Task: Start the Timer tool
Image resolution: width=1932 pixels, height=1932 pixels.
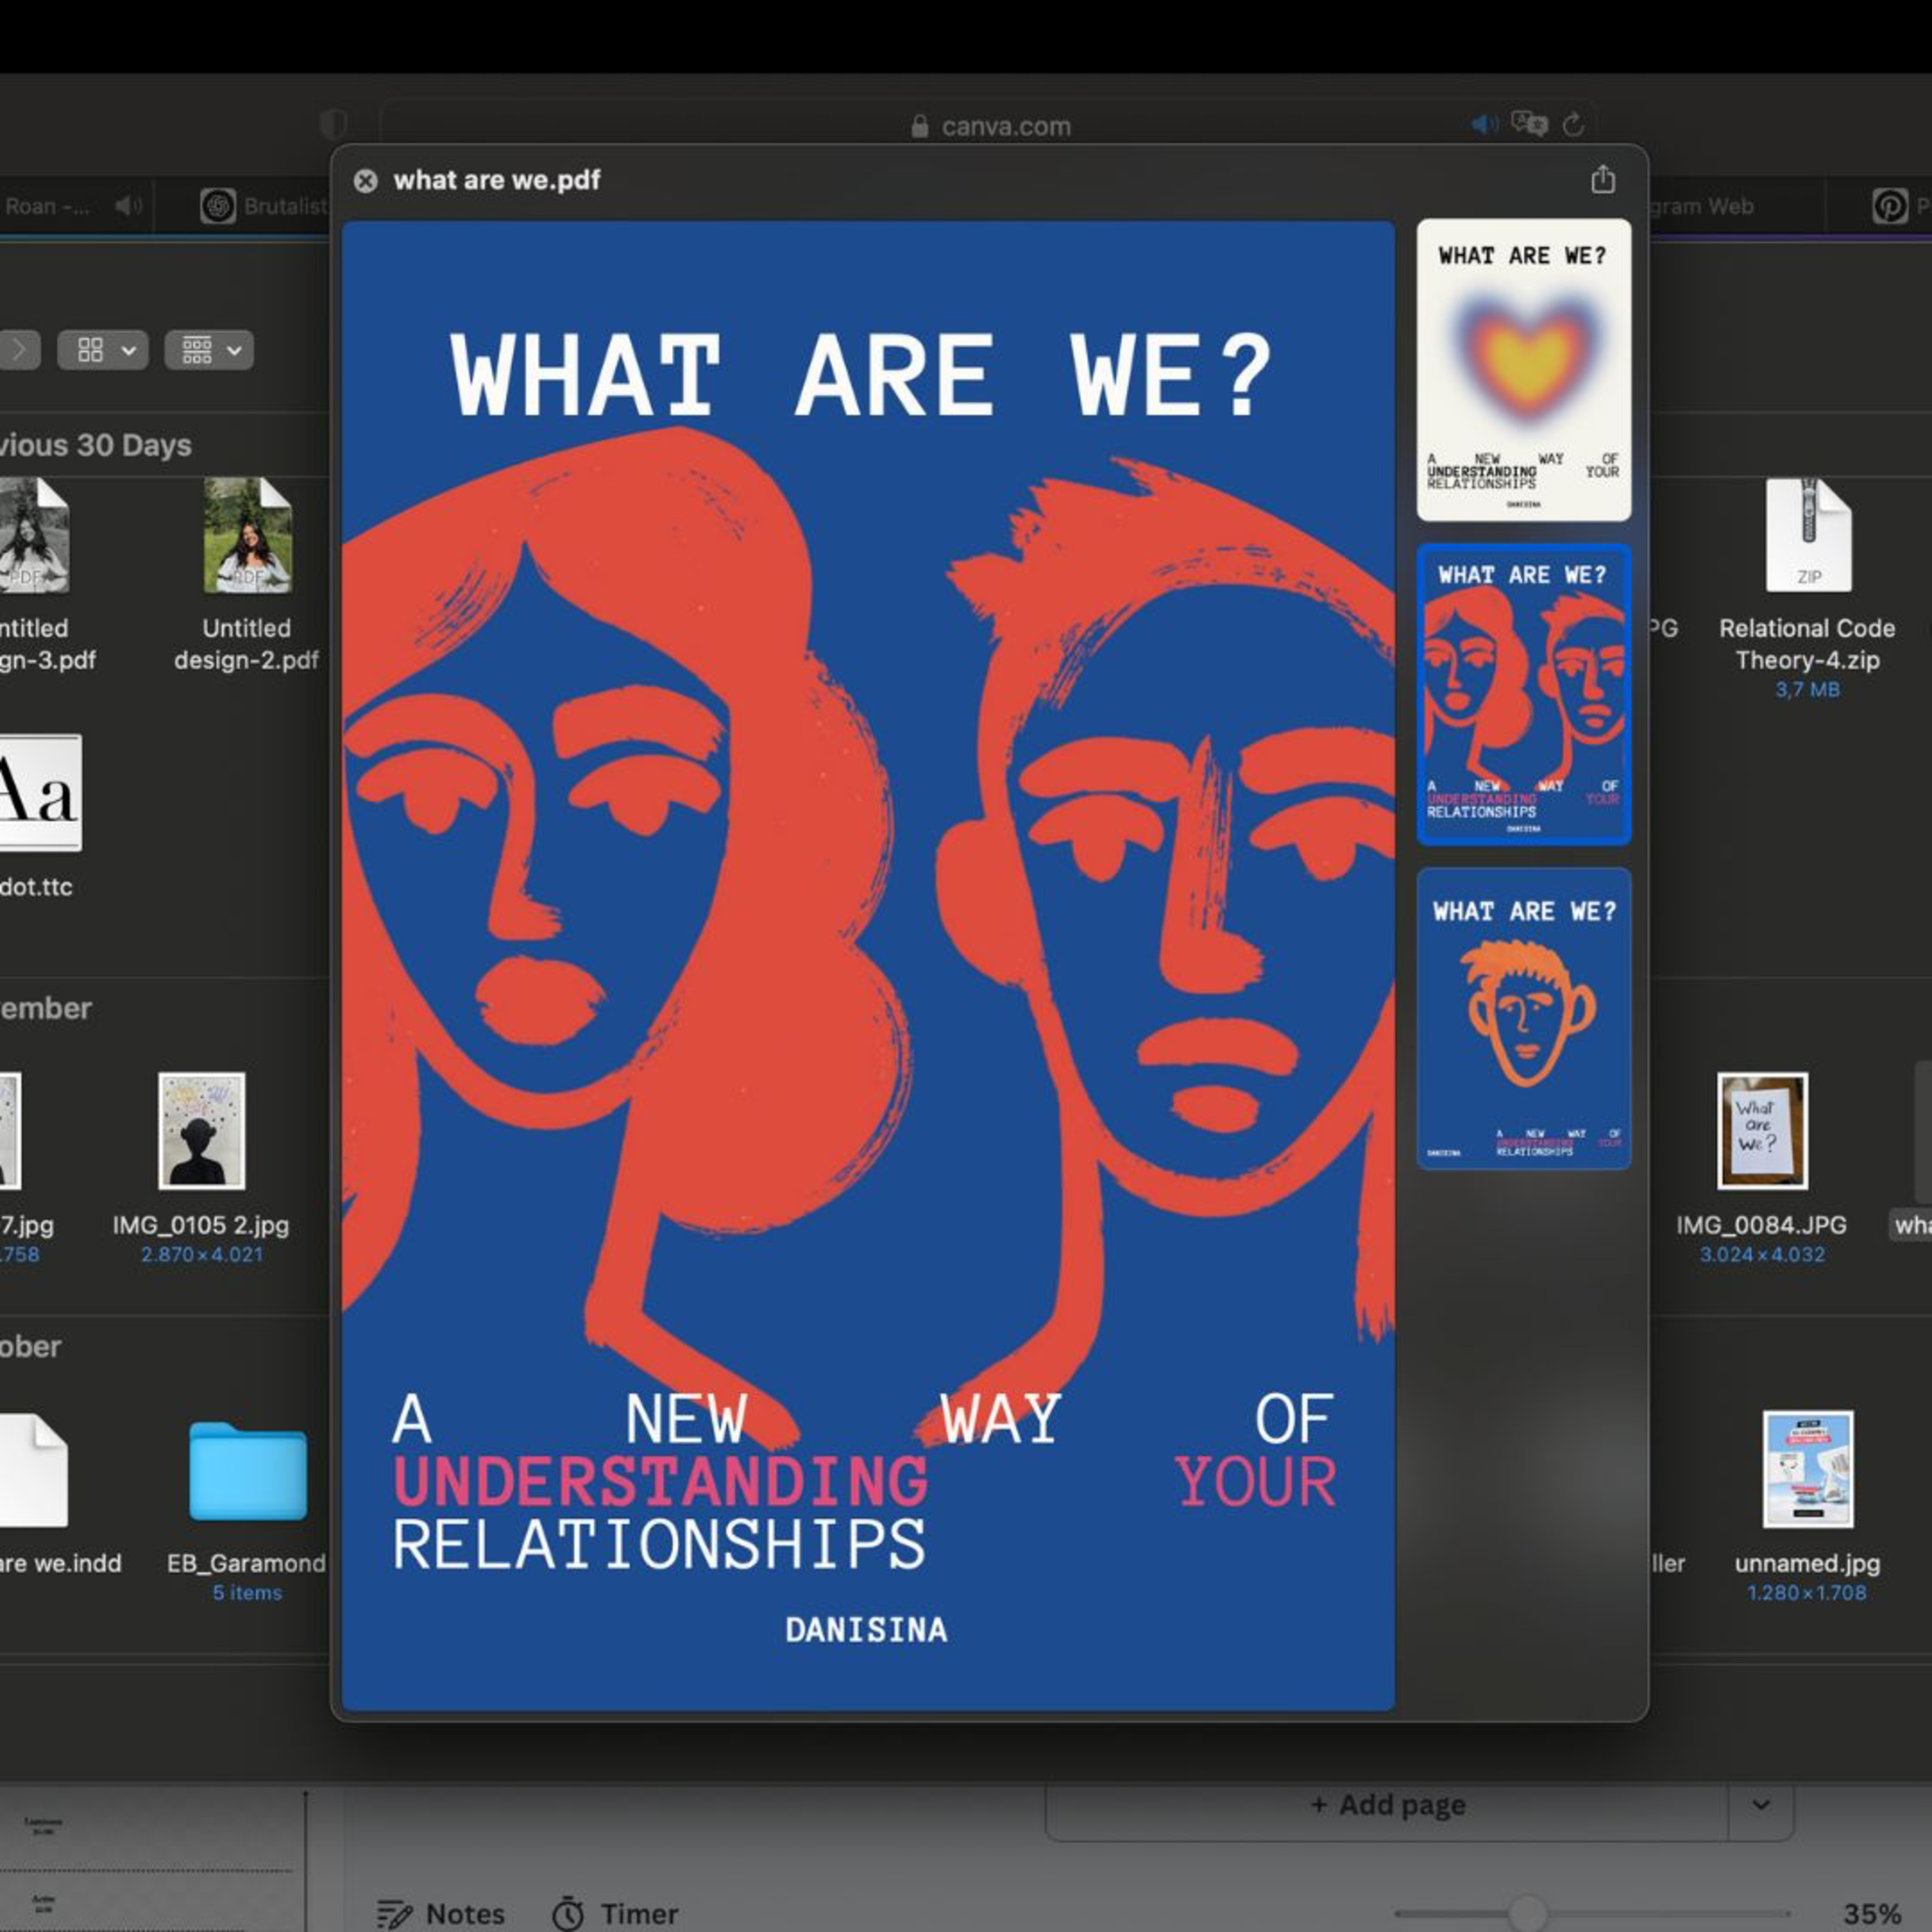Action: [615, 1913]
